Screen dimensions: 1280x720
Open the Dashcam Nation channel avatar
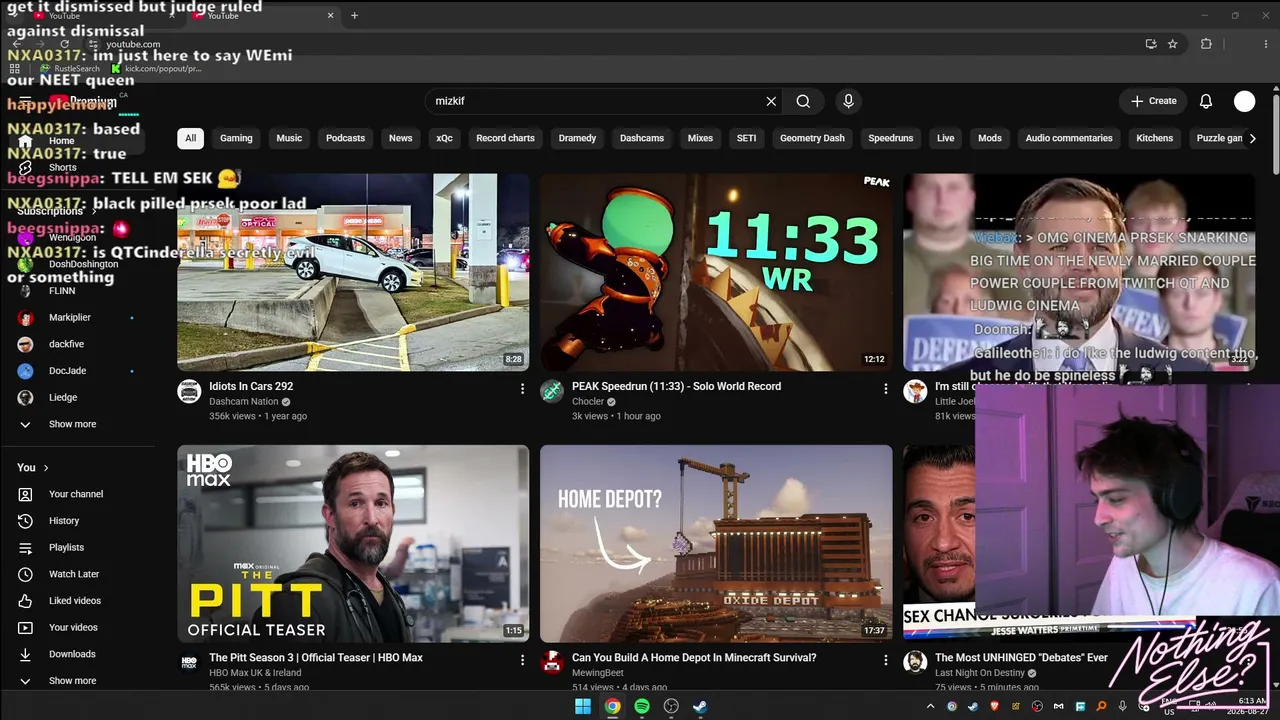(189, 392)
